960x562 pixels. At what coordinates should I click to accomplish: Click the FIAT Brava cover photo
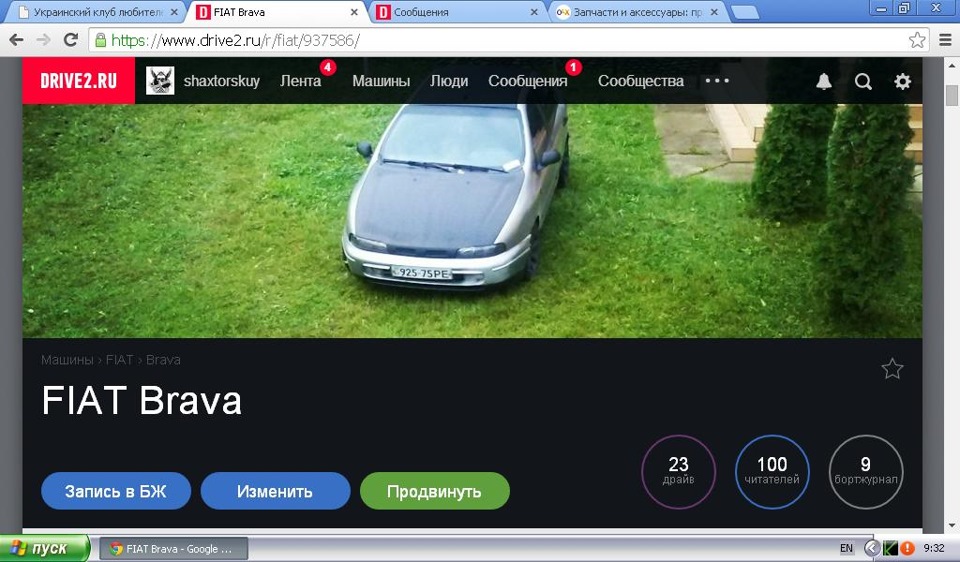tap(472, 220)
